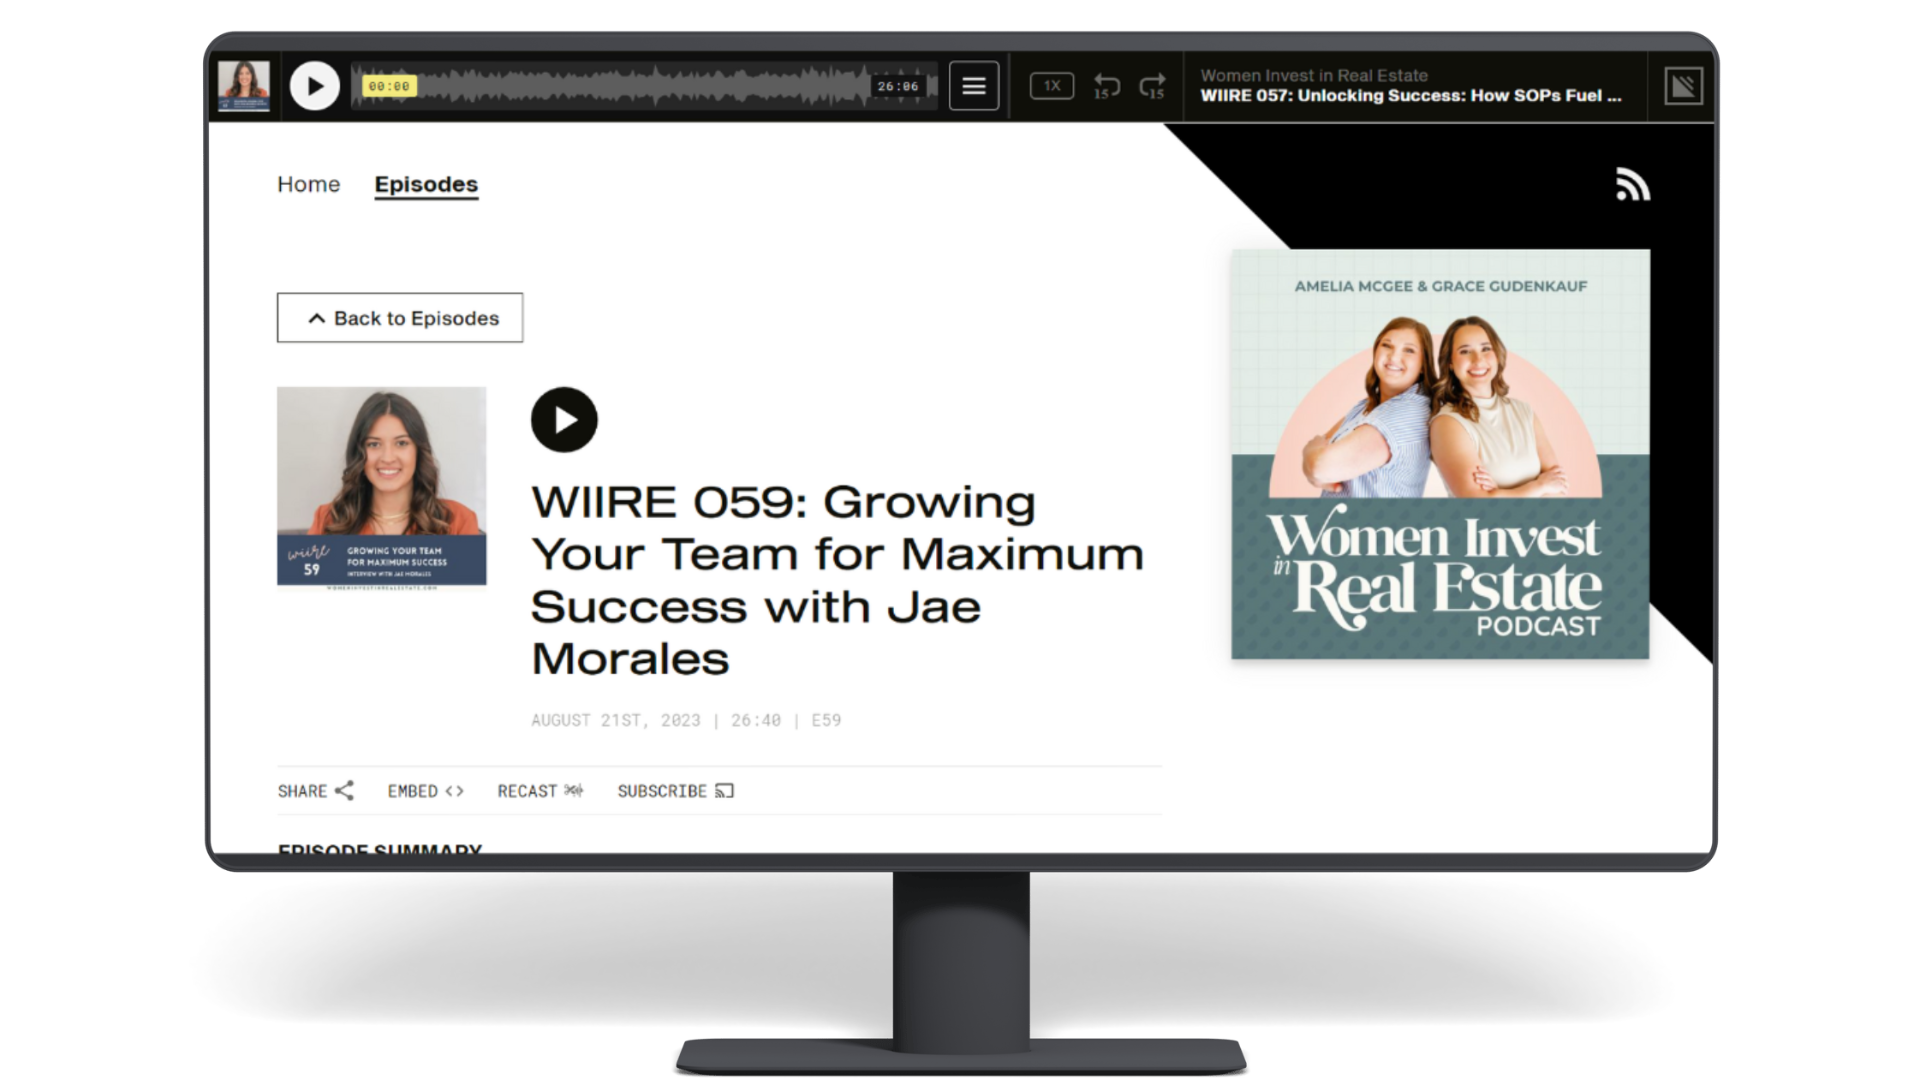The width and height of the screenshot is (1920, 1080).
Task: Collapse episode details via Back to Episodes chevron
Action: (x=316, y=317)
